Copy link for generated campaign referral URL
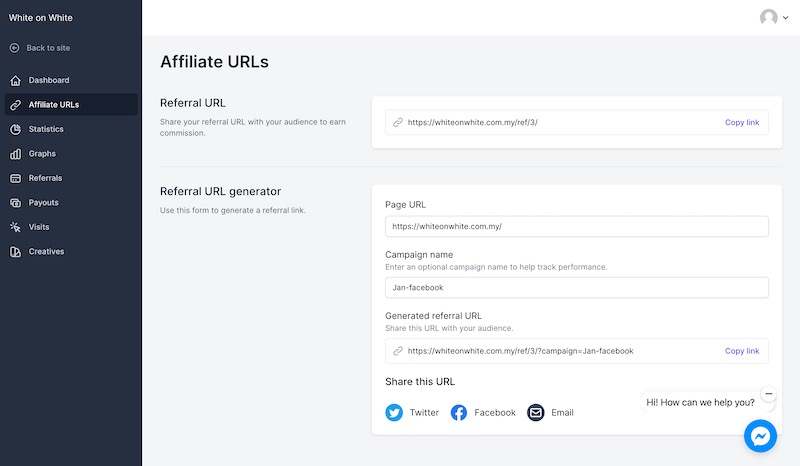 (741, 351)
